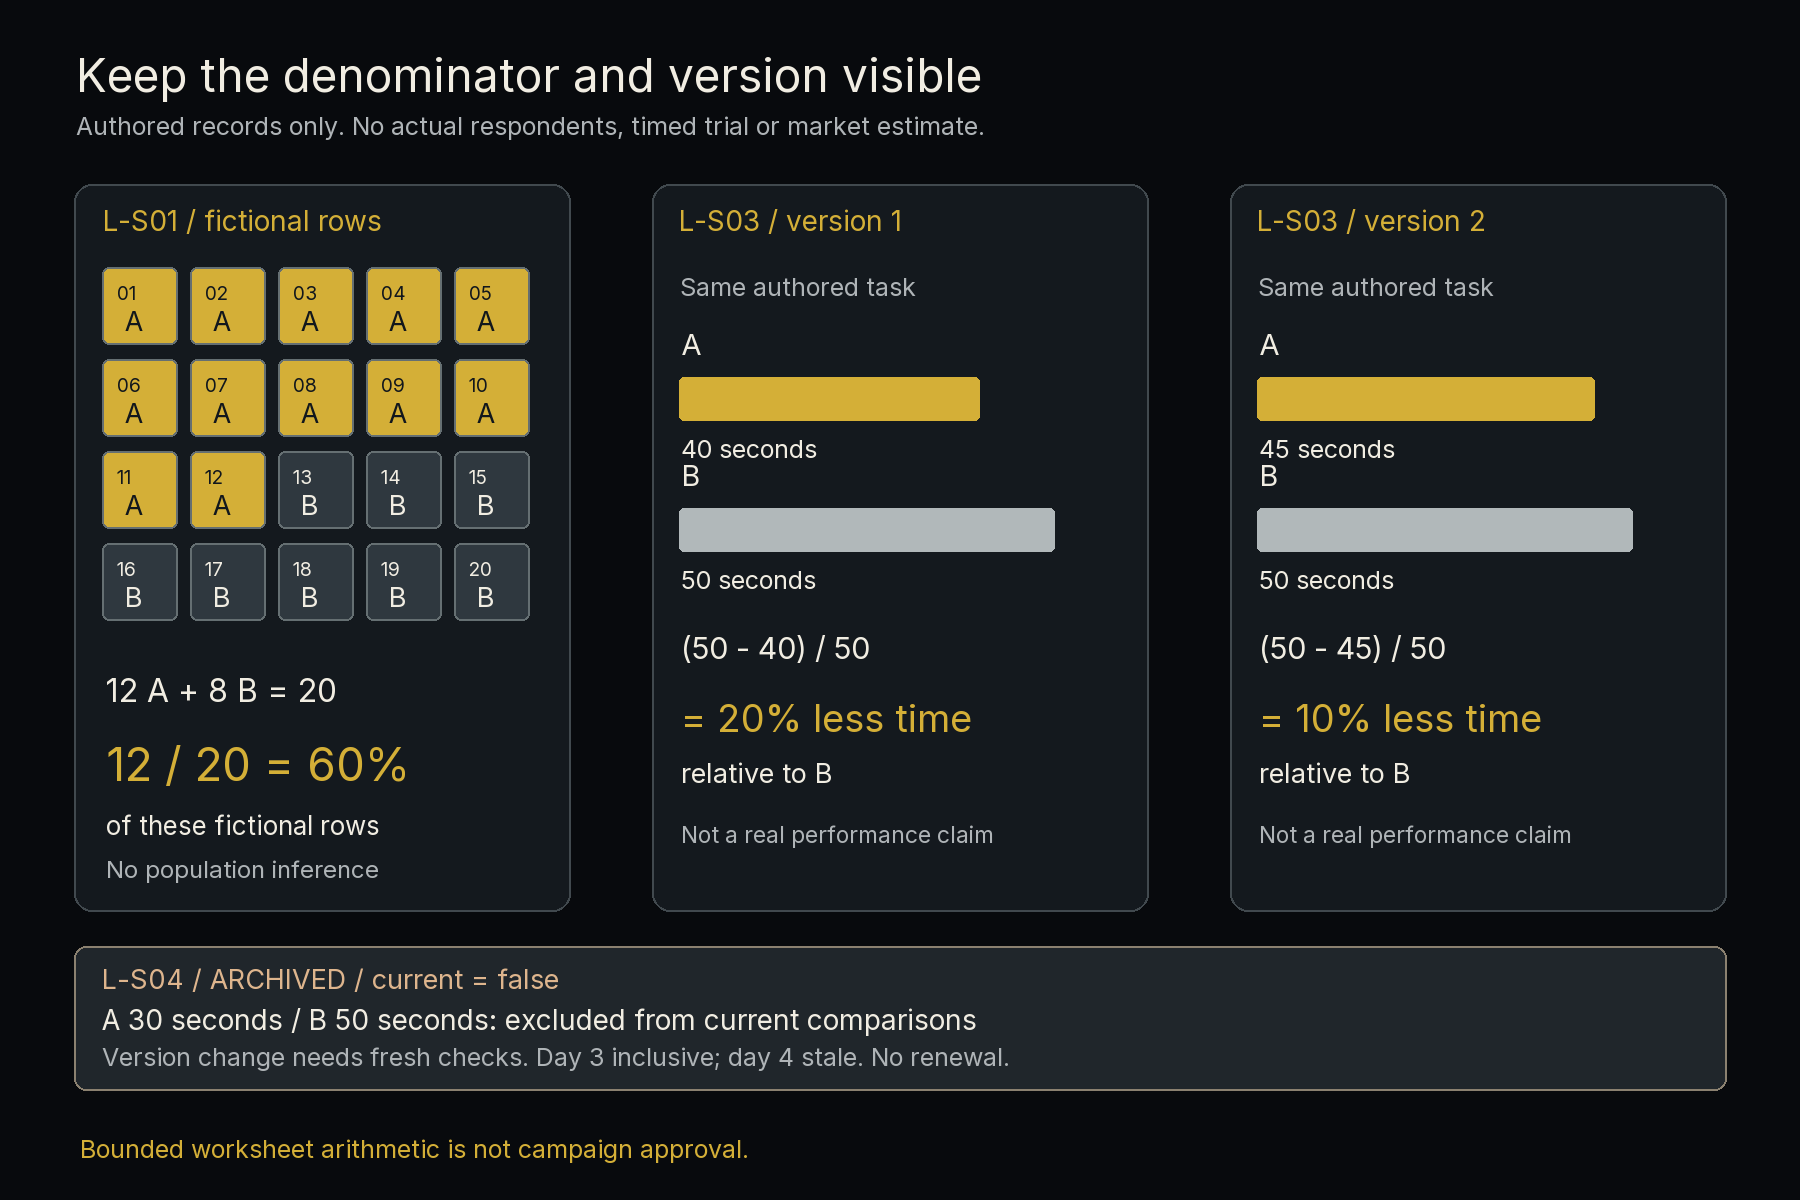
Task: Click the '= 20% less time' result
Action: click(x=827, y=719)
